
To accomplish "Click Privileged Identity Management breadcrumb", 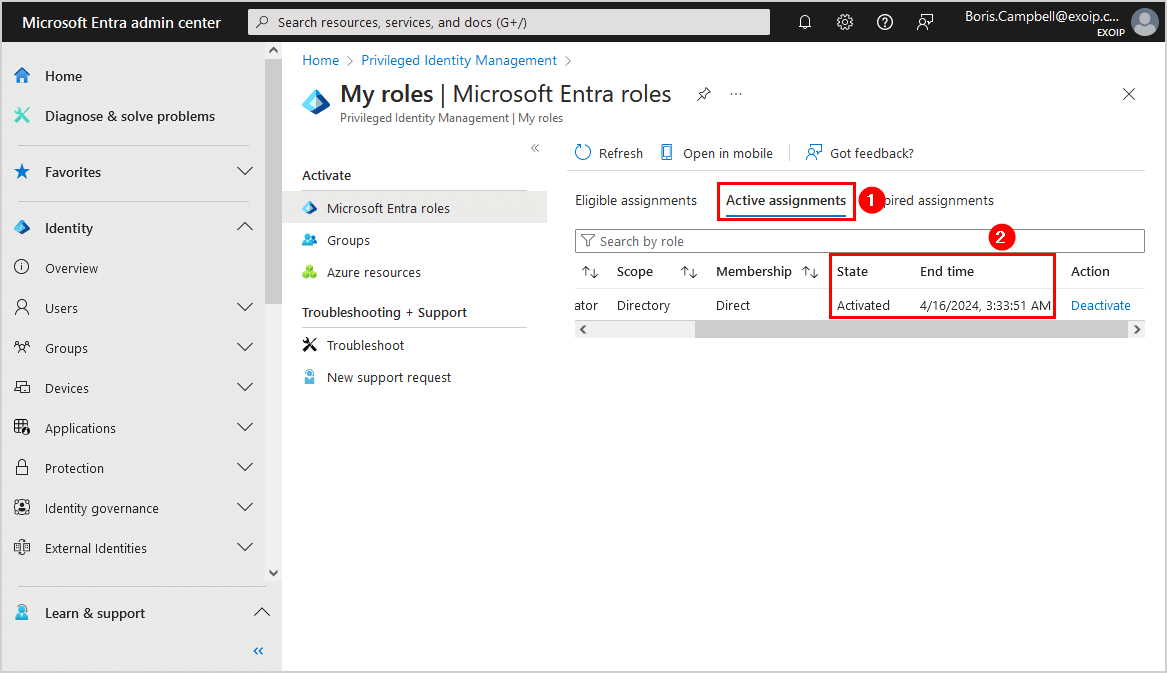I will pyautogui.click(x=459, y=60).
